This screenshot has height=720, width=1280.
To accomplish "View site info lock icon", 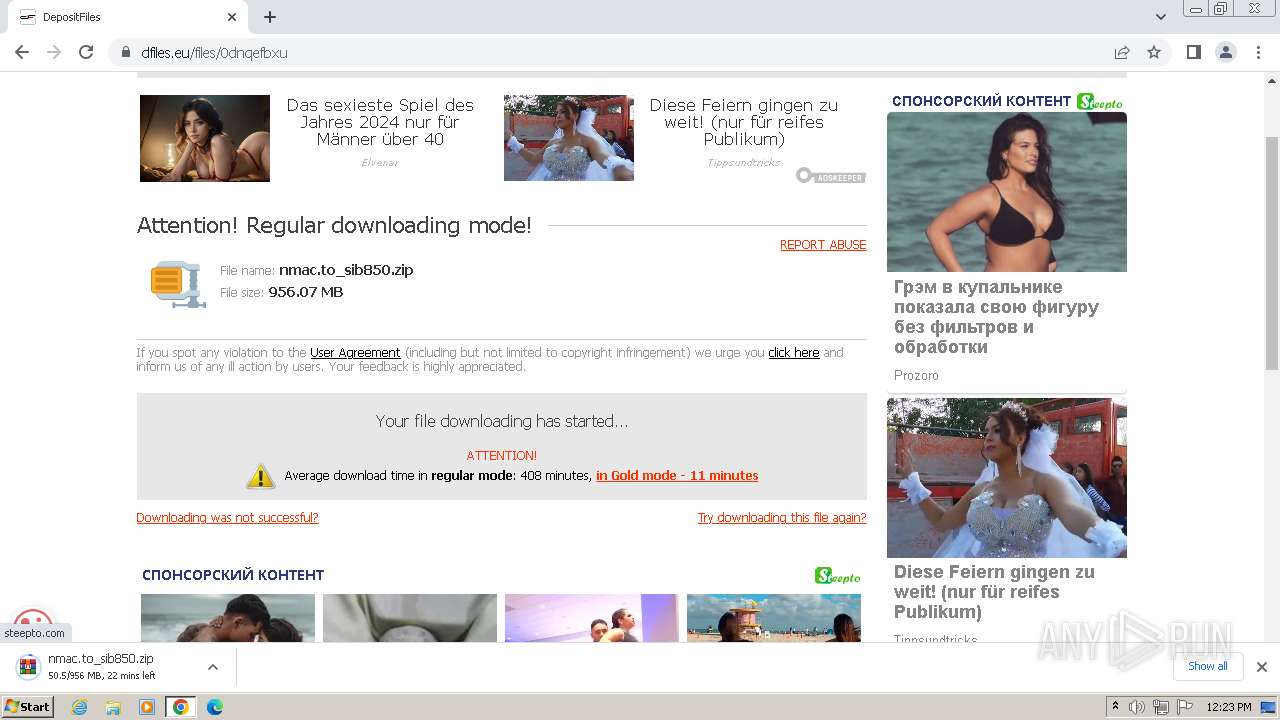I will [x=126, y=53].
